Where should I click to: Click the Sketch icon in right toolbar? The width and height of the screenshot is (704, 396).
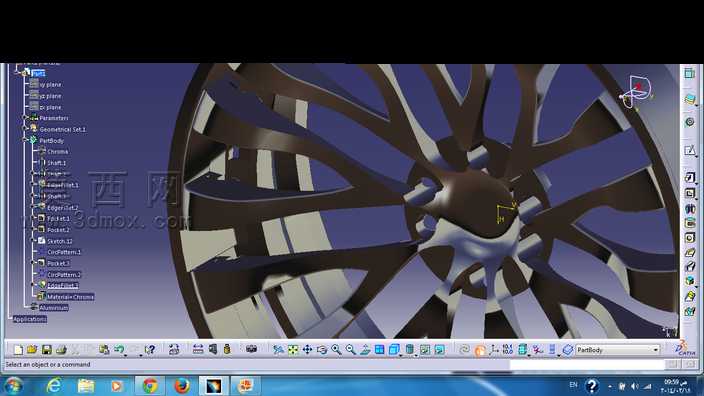(x=690, y=150)
